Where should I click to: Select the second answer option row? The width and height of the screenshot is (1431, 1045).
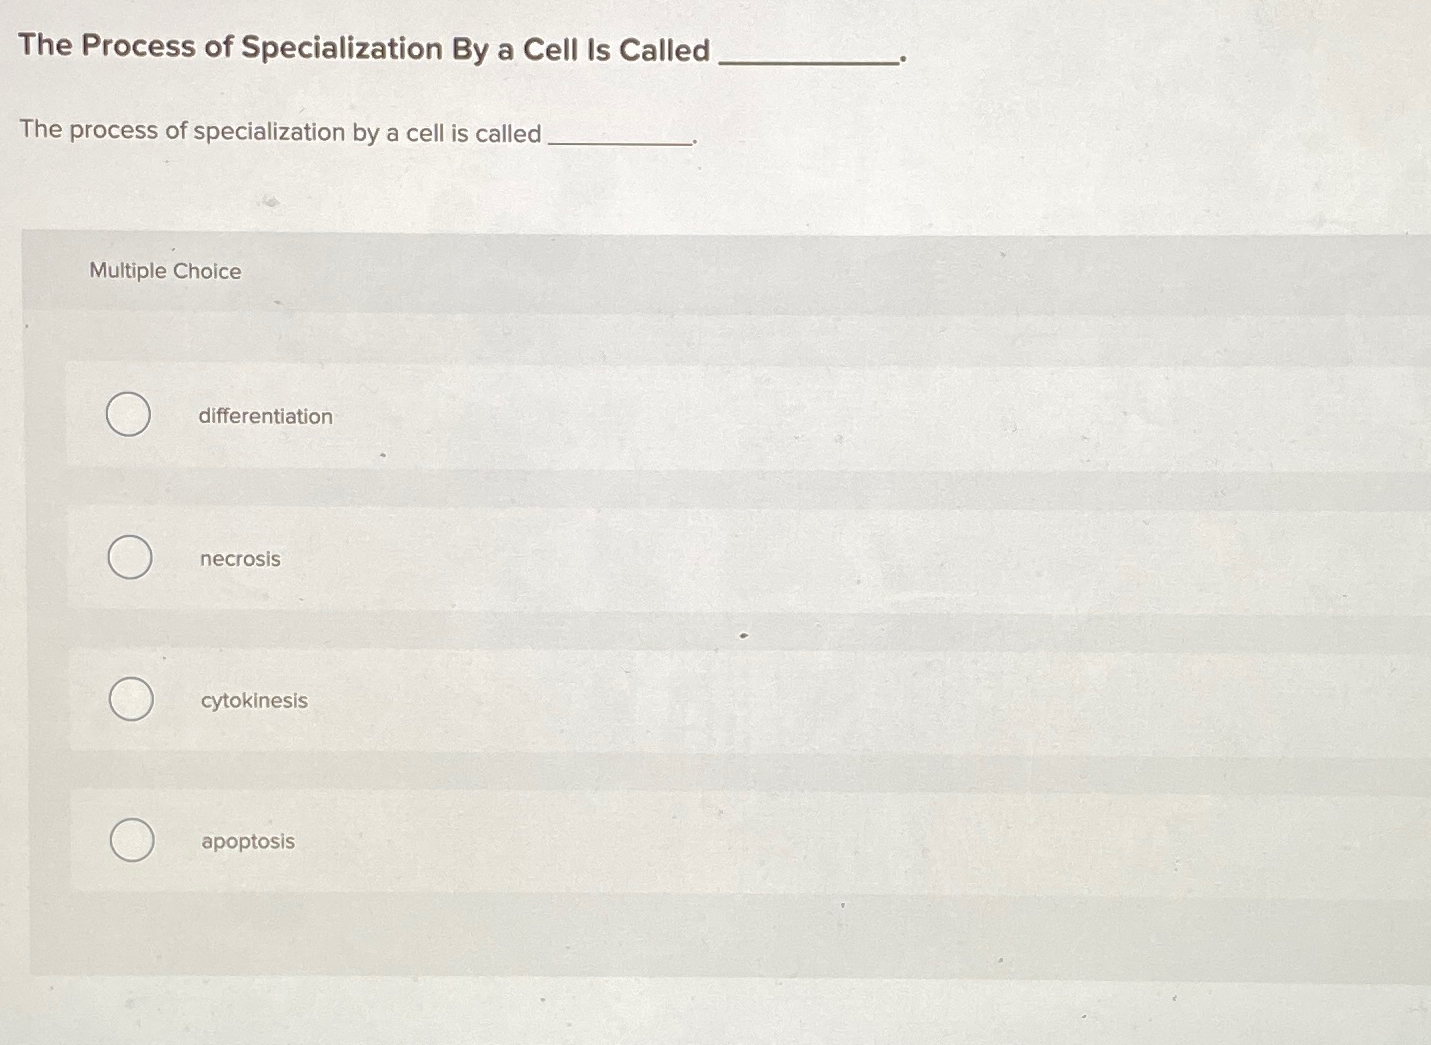coord(700,557)
